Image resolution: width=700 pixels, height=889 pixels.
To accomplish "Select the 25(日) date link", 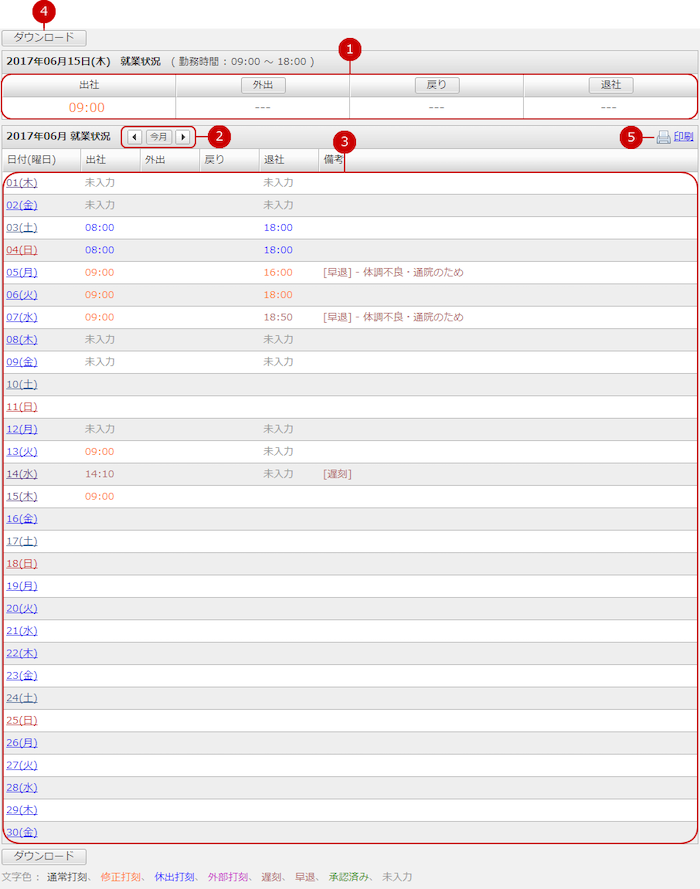I will [22, 720].
